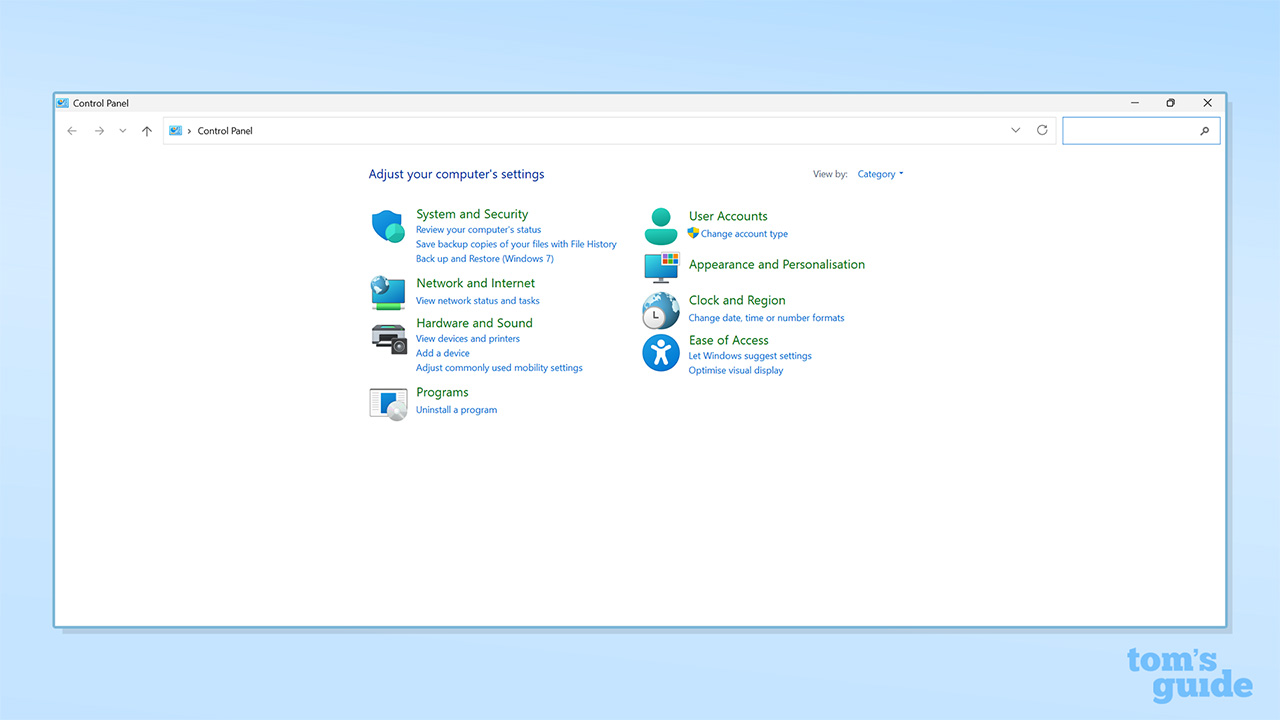The width and height of the screenshot is (1280, 720).
Task: Click the Ease of Access icon
Action: [x=660, y=353]
